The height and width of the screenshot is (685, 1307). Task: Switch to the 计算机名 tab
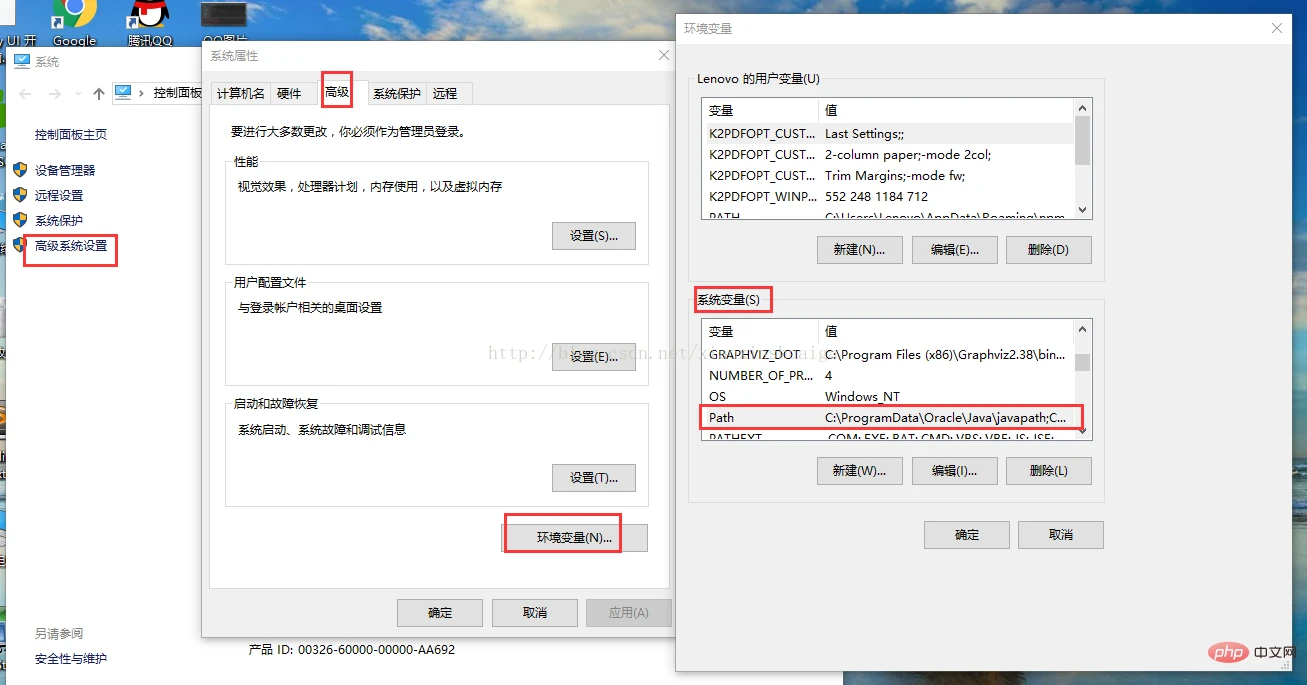click(241, 93)
